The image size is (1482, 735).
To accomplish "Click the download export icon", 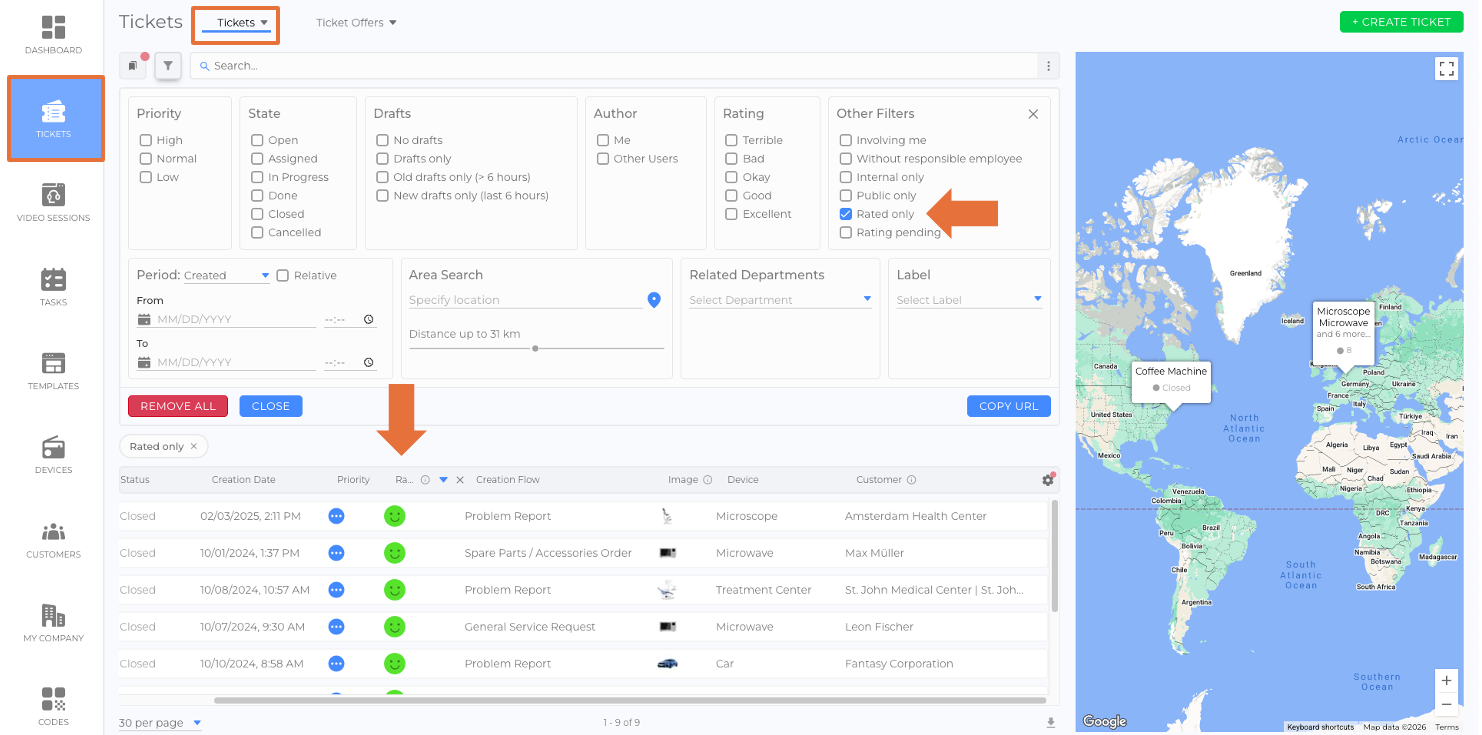I will click(x=1050, y=723).
